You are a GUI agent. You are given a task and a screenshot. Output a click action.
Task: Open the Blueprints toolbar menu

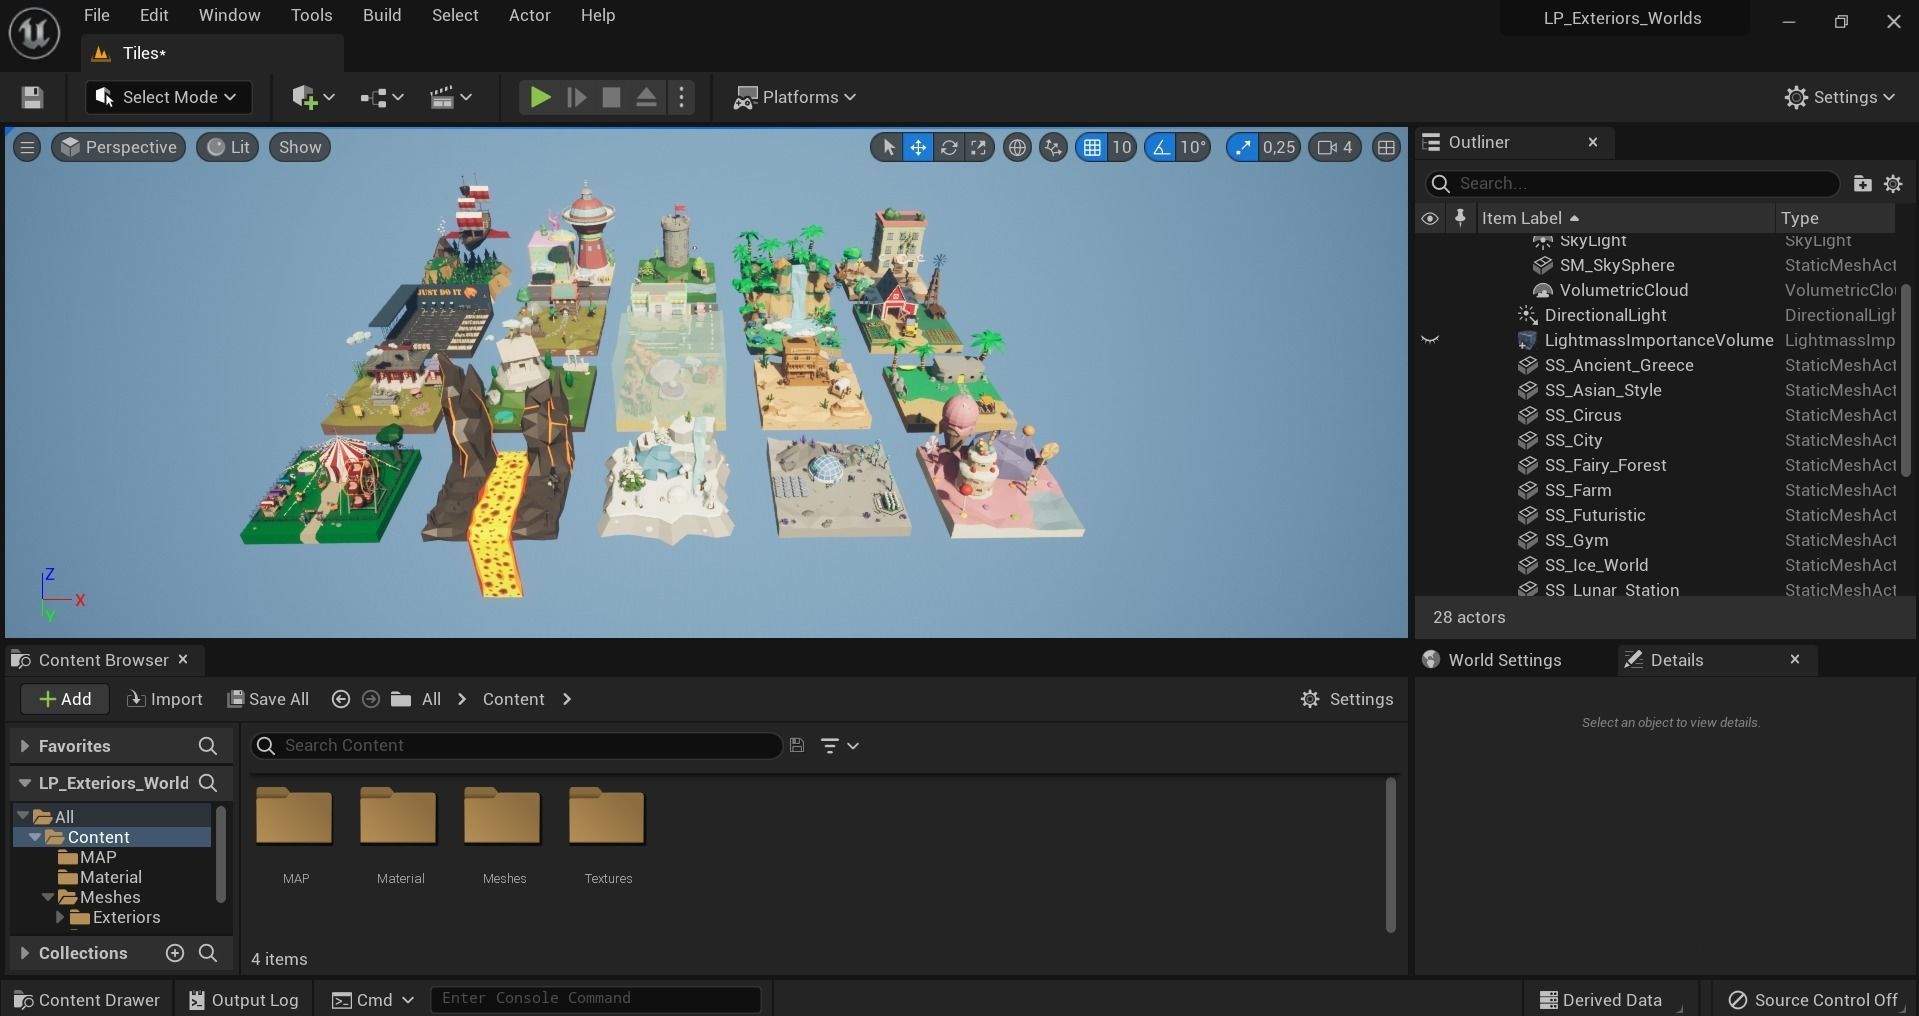[x=381, y=97]
